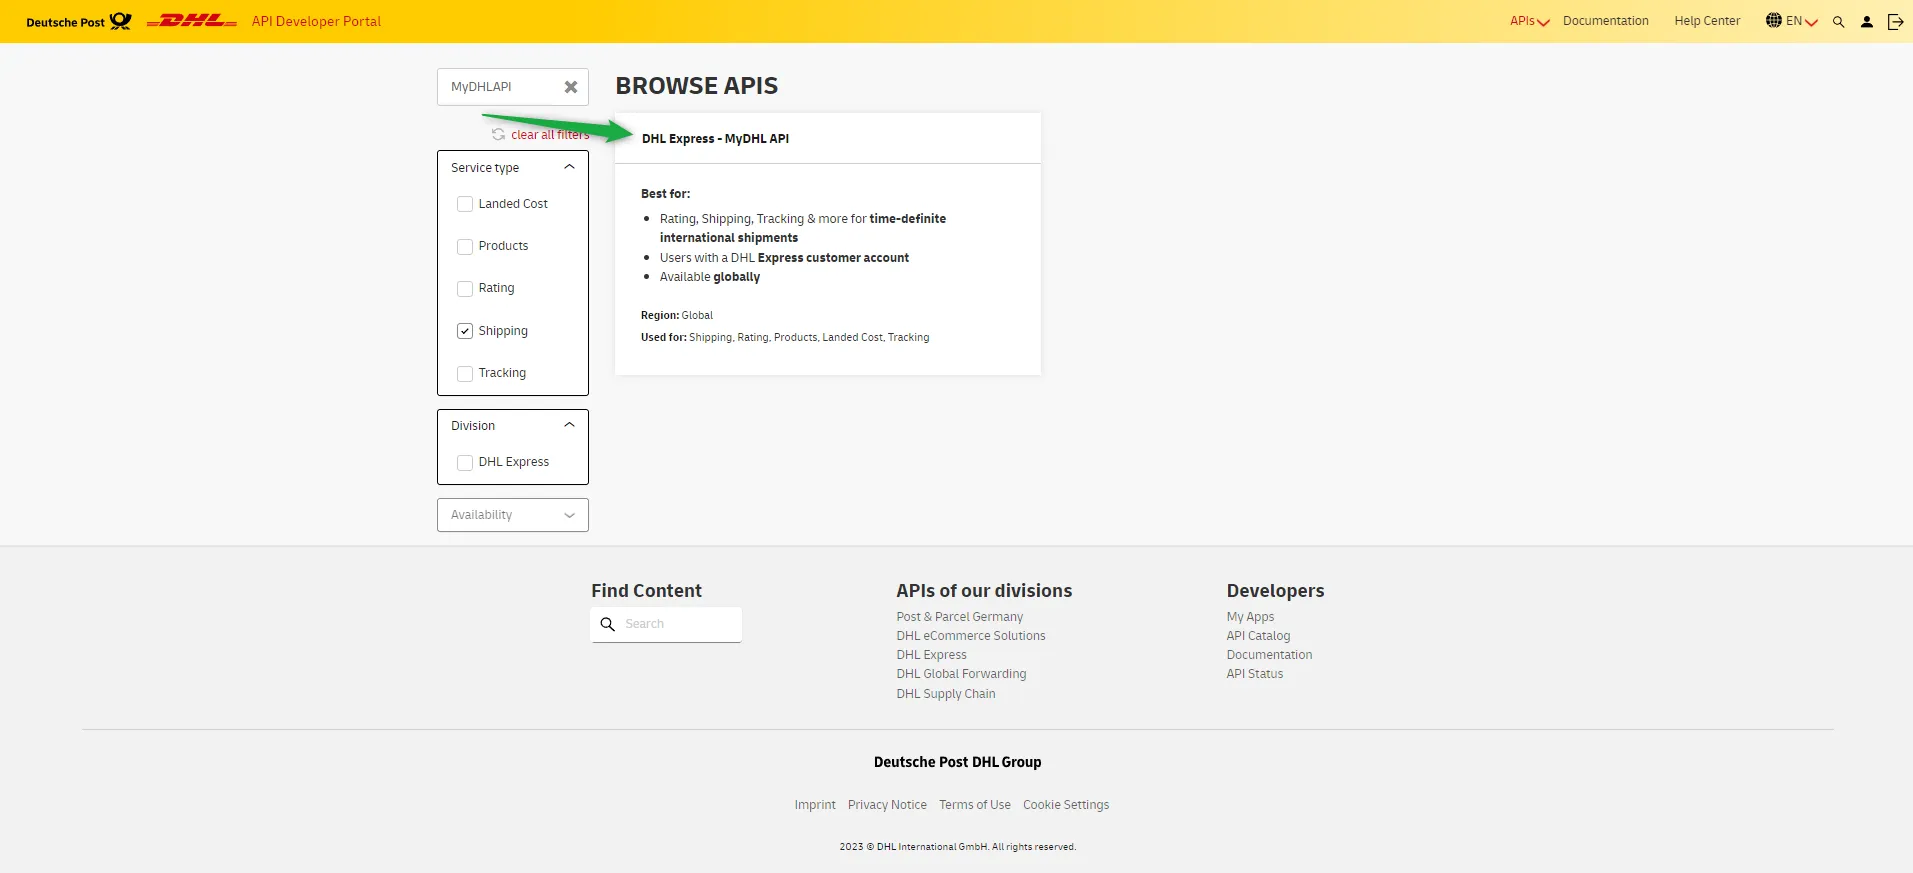Open search via magnifier icon in header
The height and width of the screenshot is (873, 1913).
(1838, 21)
